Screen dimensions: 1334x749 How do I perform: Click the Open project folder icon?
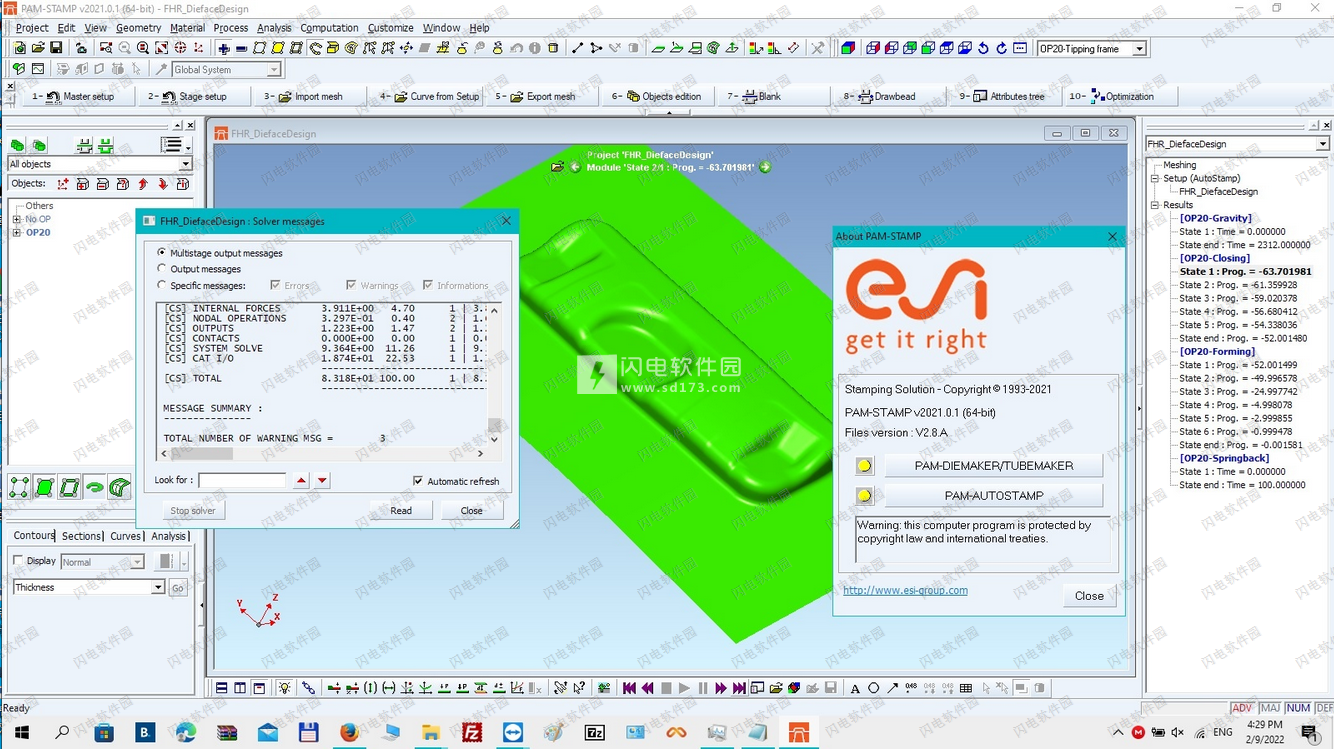tap(38, 48)
